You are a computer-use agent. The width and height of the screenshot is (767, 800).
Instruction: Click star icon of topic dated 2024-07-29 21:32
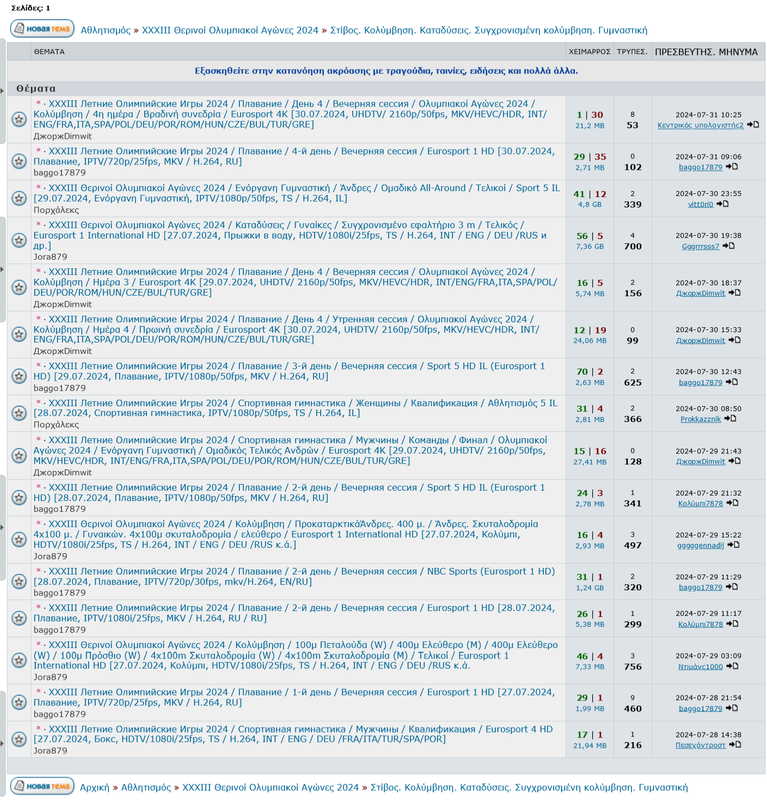pyautogui.click(x=19, y=497)
